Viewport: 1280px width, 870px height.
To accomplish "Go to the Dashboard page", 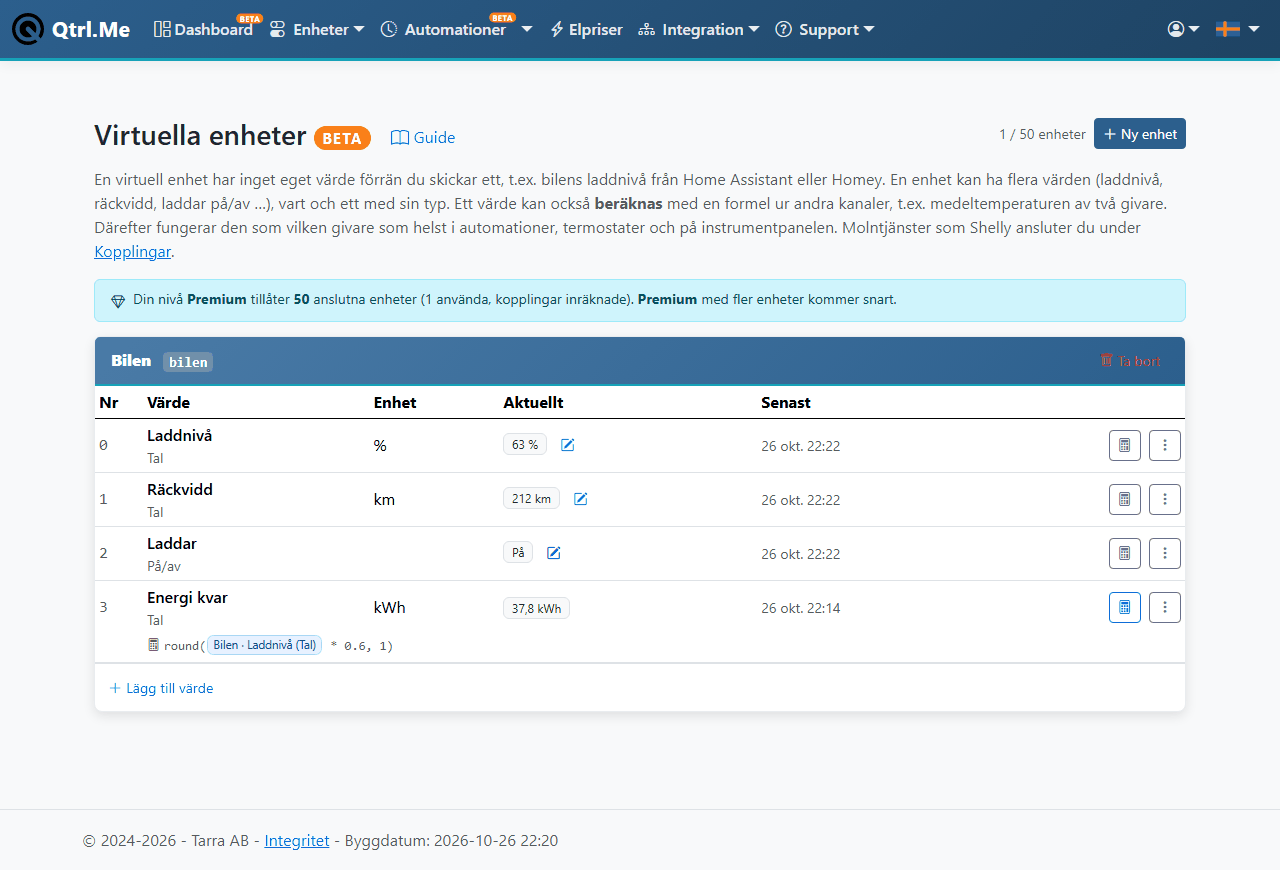I will click(203, 30).
